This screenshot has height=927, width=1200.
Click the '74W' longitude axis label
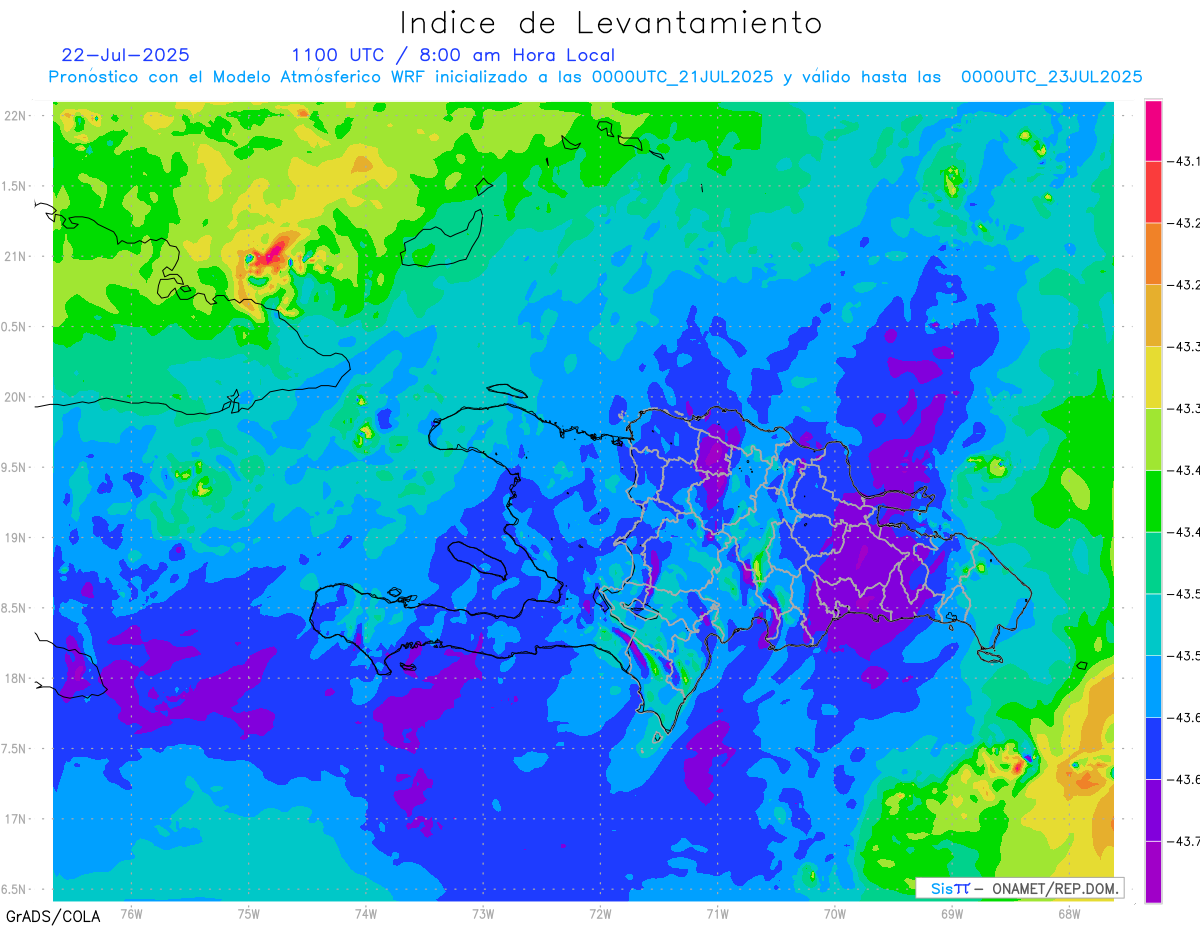(x=366, y=913)
